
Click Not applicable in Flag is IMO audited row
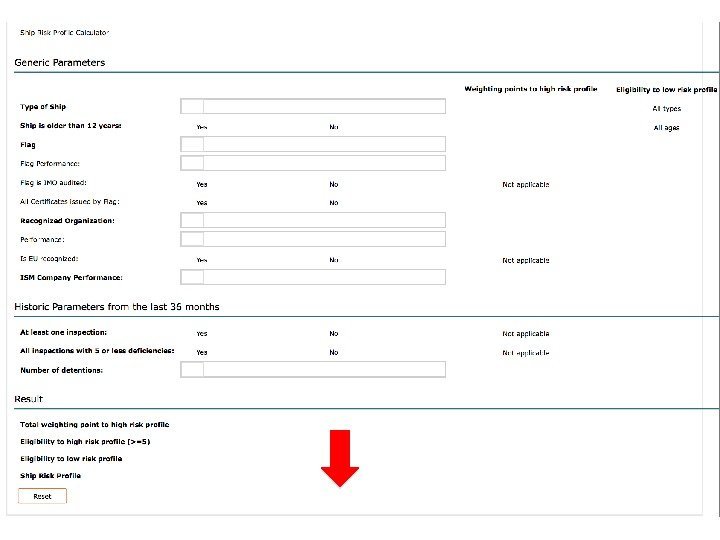(526, 184)
